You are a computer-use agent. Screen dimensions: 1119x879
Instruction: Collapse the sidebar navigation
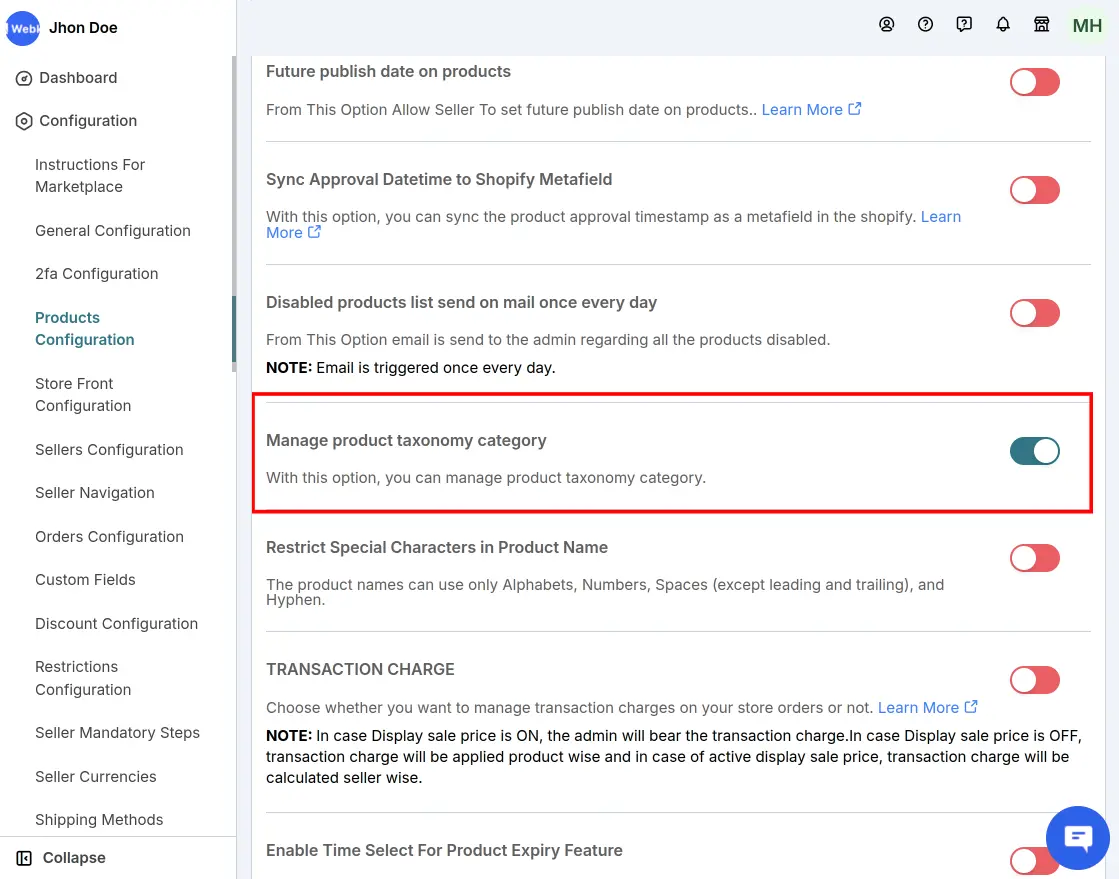[73, 857]
